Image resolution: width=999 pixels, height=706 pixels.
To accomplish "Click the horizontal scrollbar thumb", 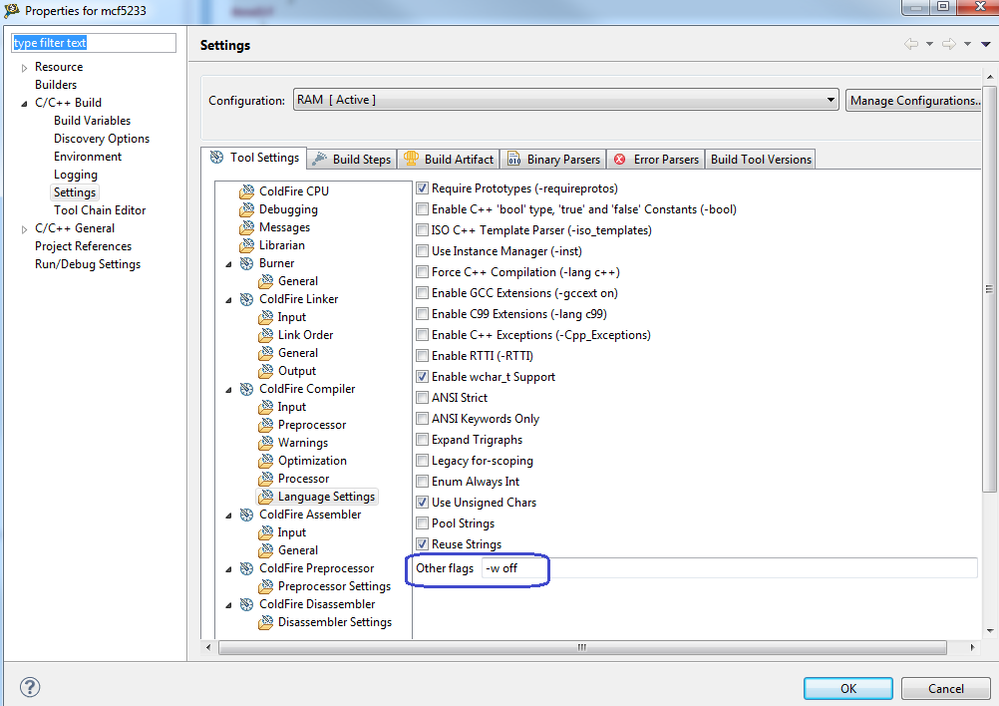I will click(582, 647).
